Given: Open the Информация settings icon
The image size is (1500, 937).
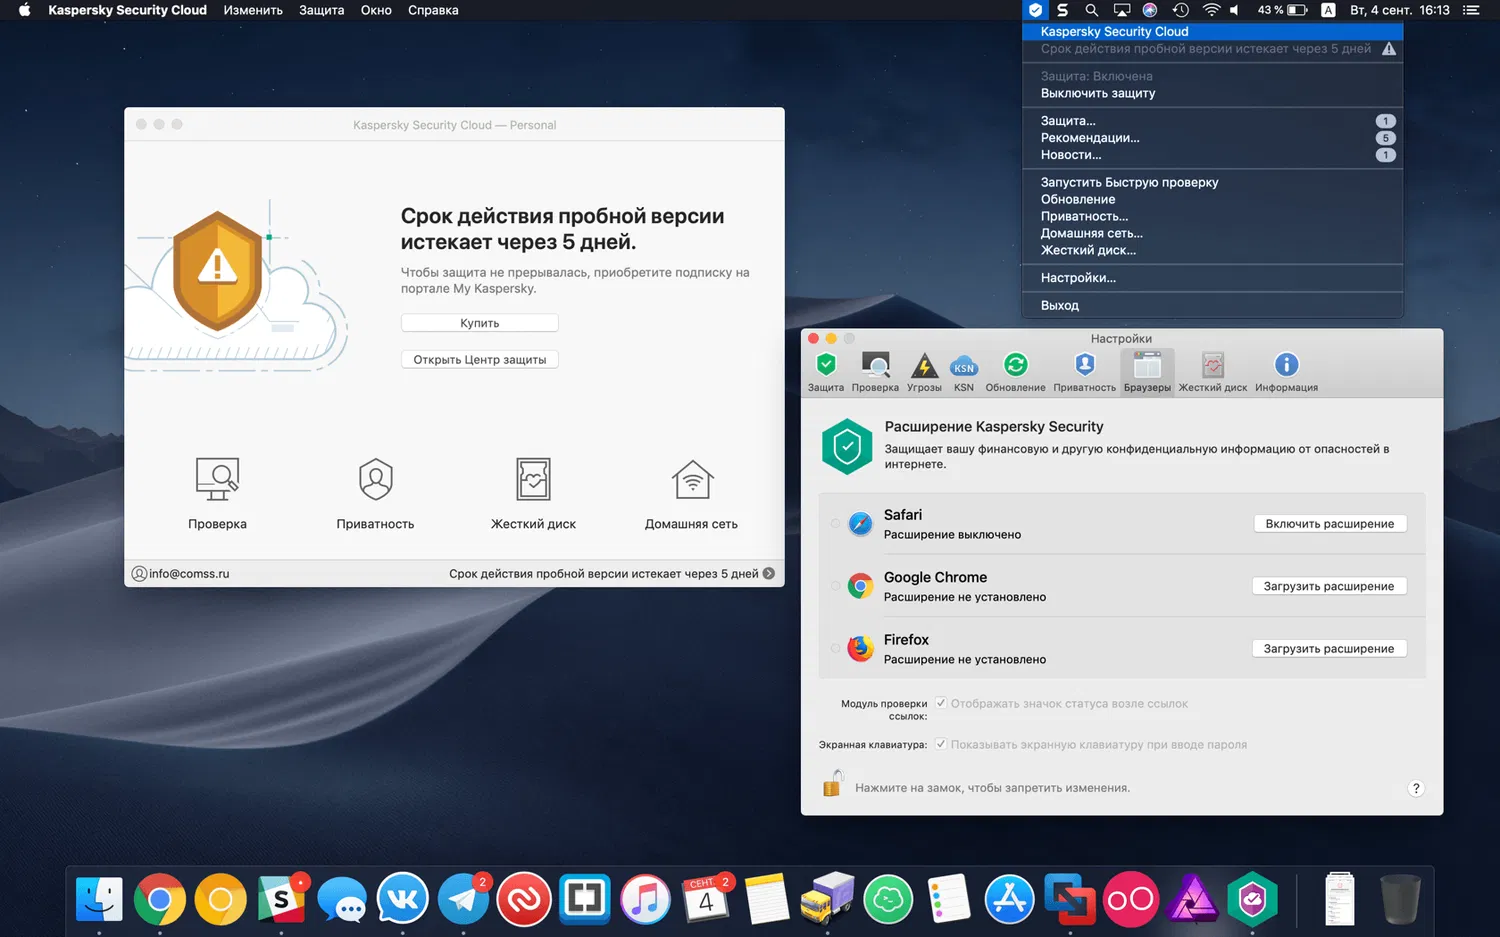Looking at the screenshot, I should point(1285,365).
